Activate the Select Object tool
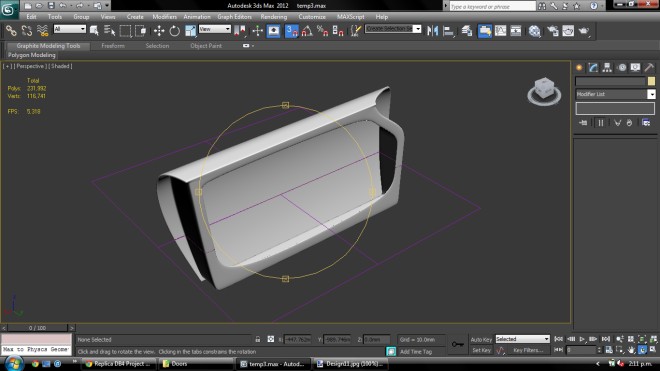This screenshot has width=660, height=371. [x=94, y=31]
